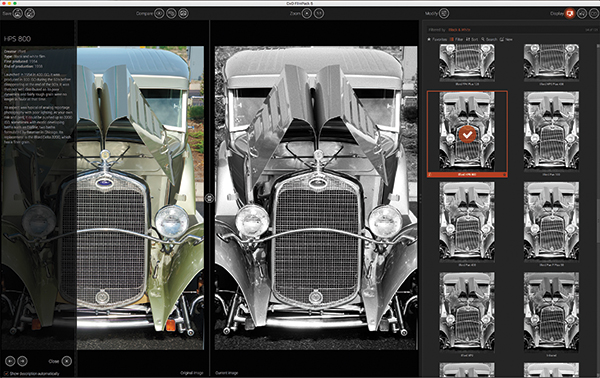Click the eye icon next to Compare
The image size is (600, 378).
[x=159, y=14]
